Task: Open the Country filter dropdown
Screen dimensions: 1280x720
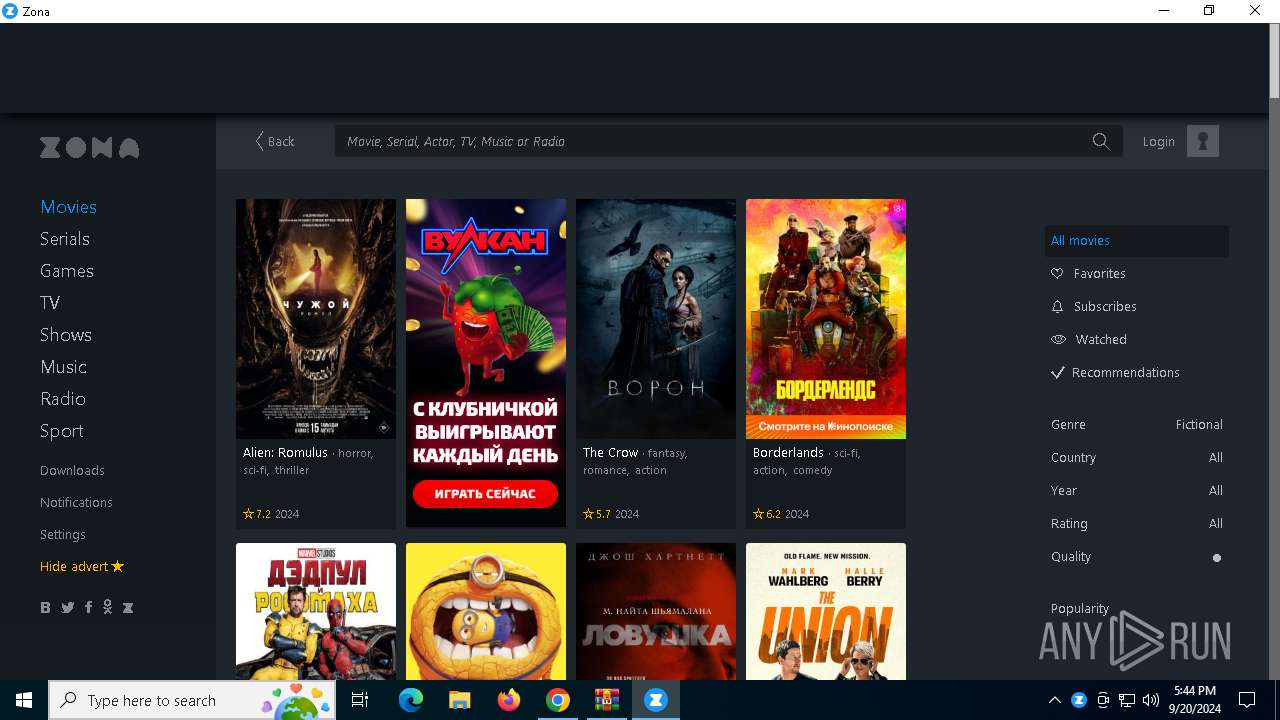Action: pyautogui.click(x=1137, y=457)
